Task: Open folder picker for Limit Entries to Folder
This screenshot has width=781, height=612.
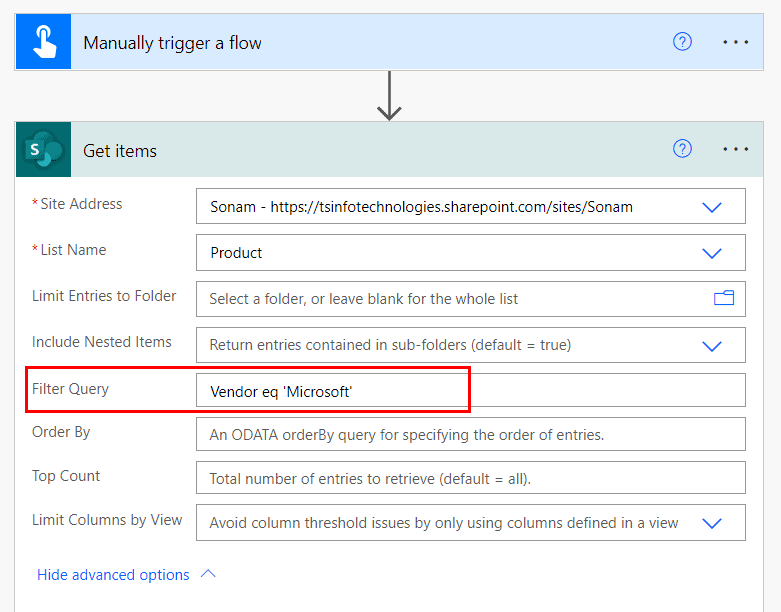Action: [x=724, y=298]
